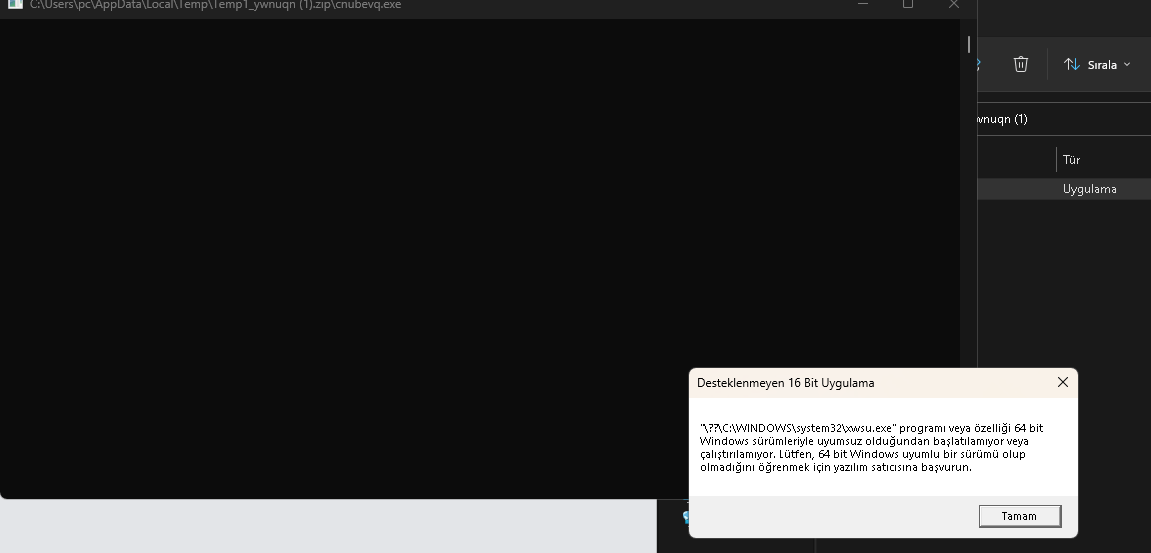Image resolution: width=1151 pixels, height=553 pixels.
Task: Click the Tamam button in the dialog
Action: (x=1020, y=516)
